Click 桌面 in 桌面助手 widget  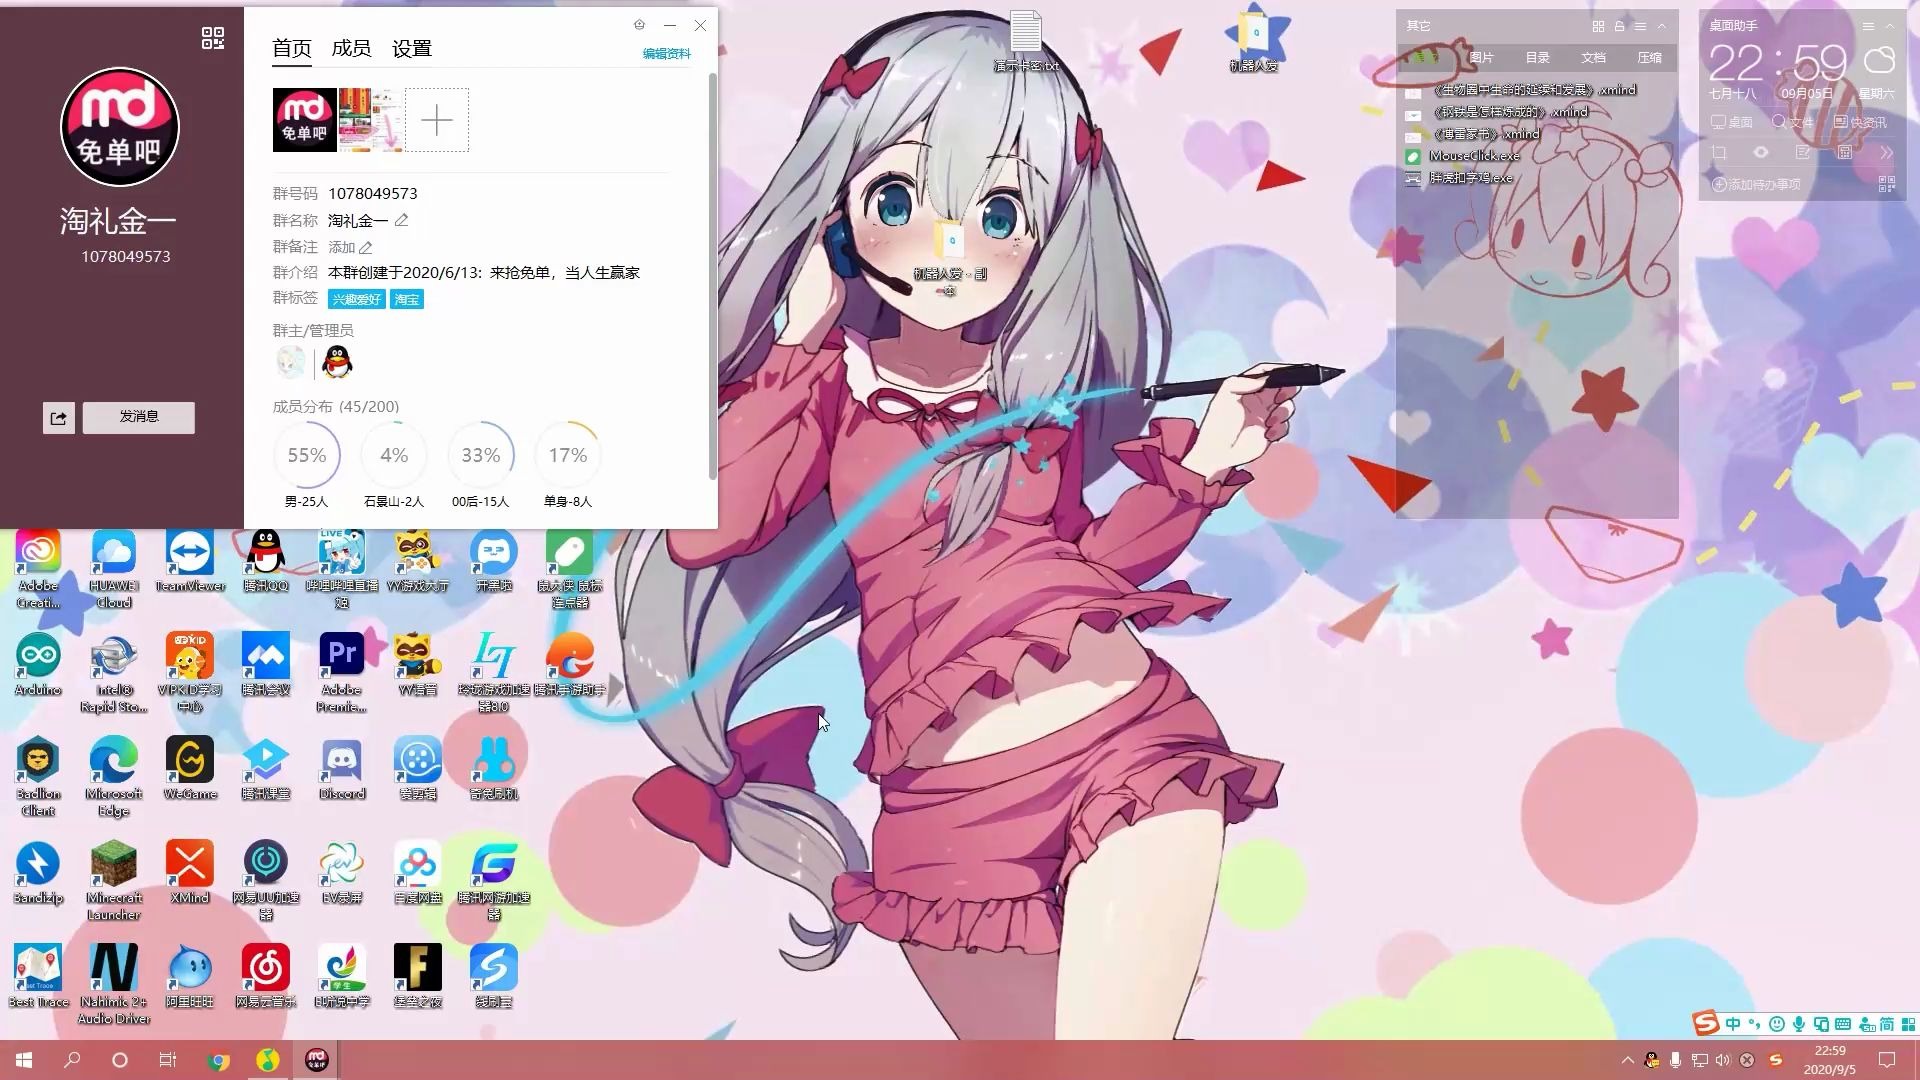click(1732, 122)
